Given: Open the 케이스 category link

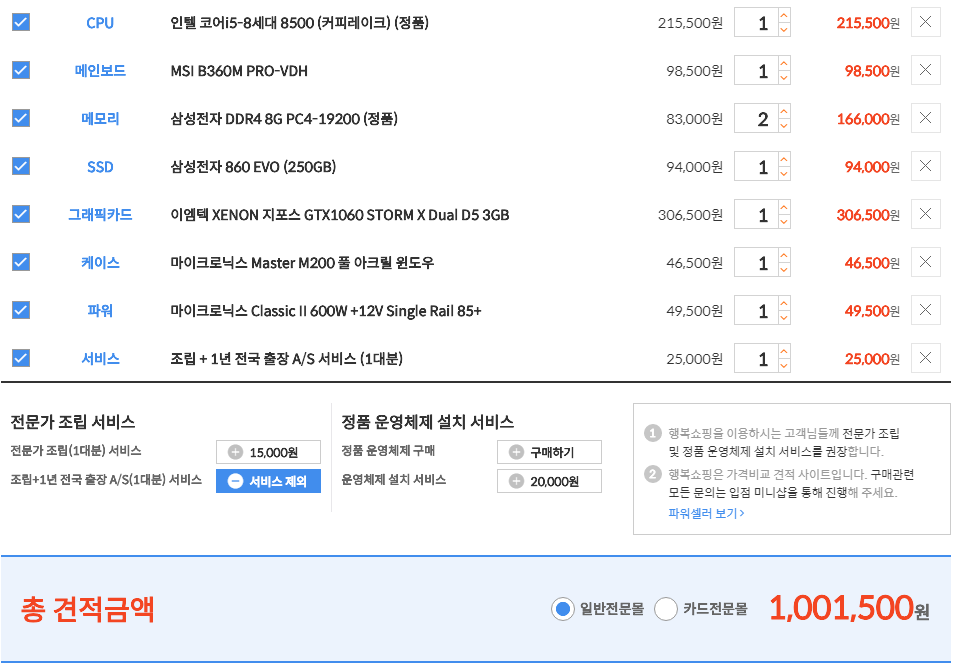Looking at the screenshot, I should [x=100, y=262].
